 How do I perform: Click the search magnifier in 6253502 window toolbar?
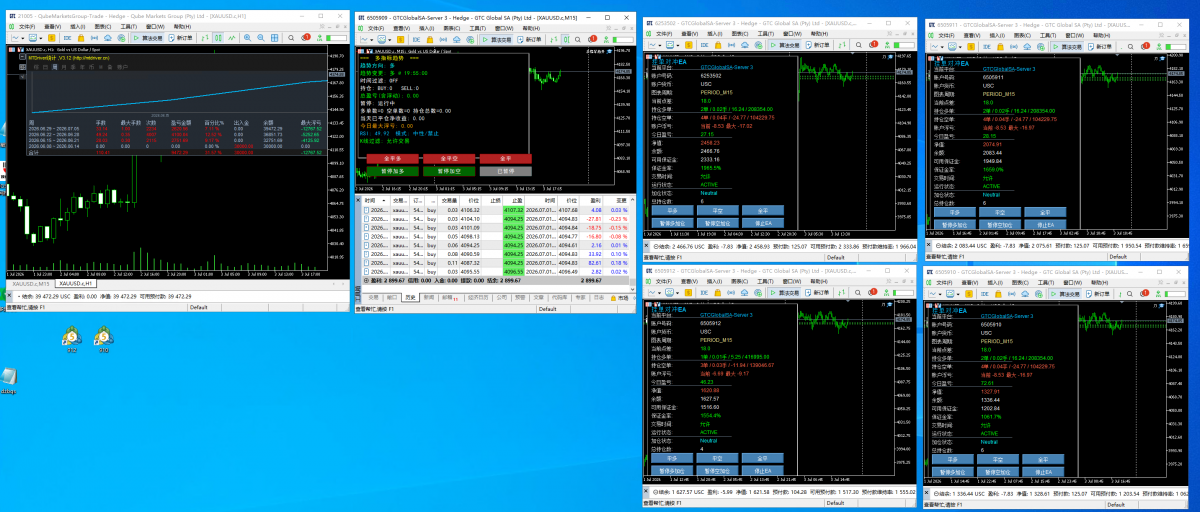(x=858, y=45)
